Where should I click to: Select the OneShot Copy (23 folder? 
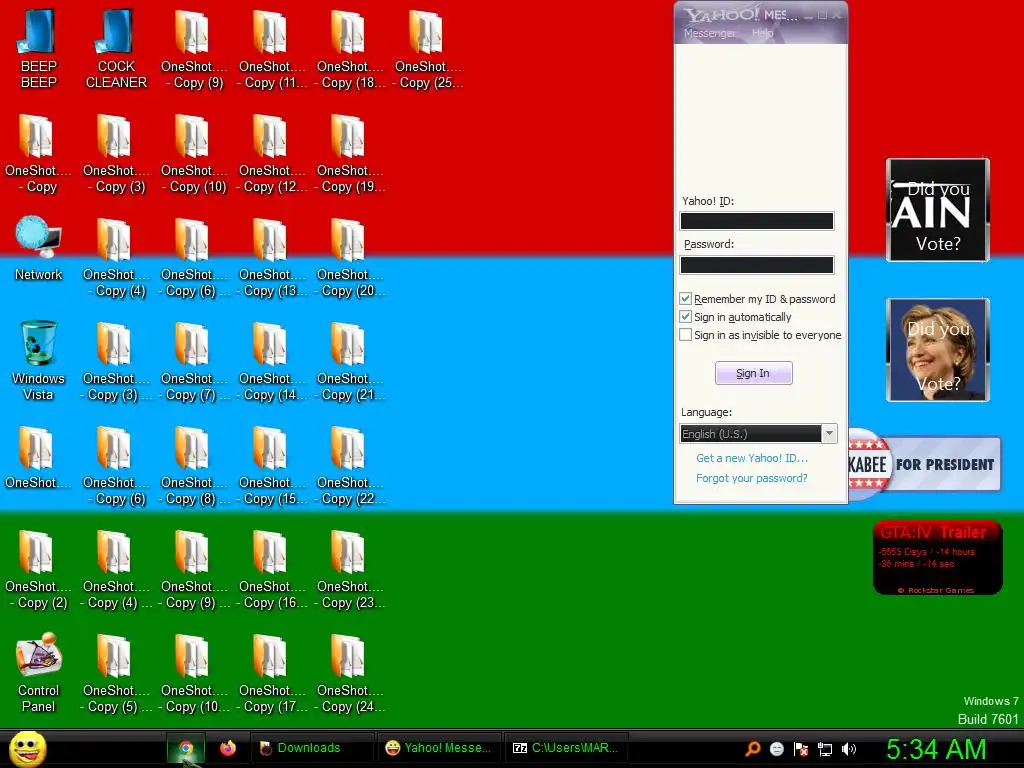coord(350,569)
